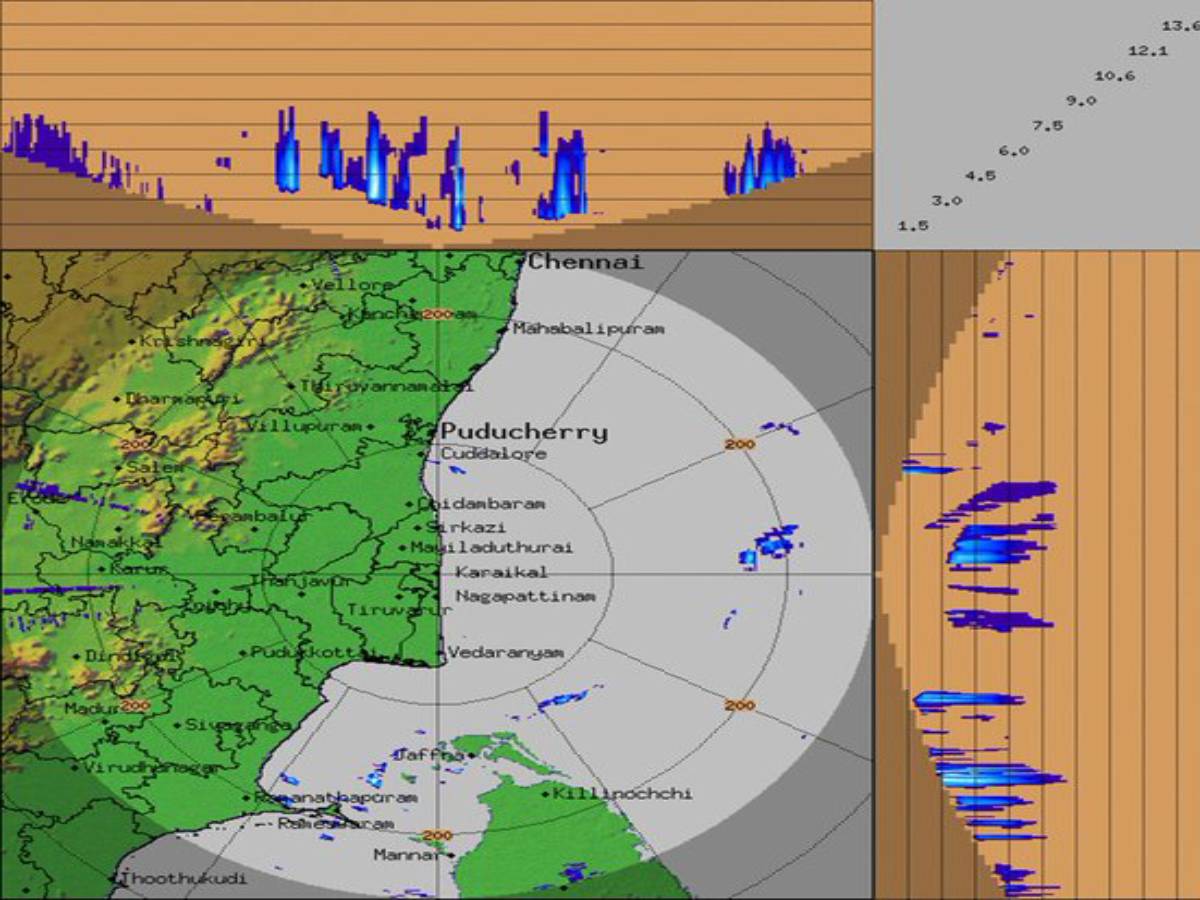Select the 1.5 height scale value

(x=913, y=226)
